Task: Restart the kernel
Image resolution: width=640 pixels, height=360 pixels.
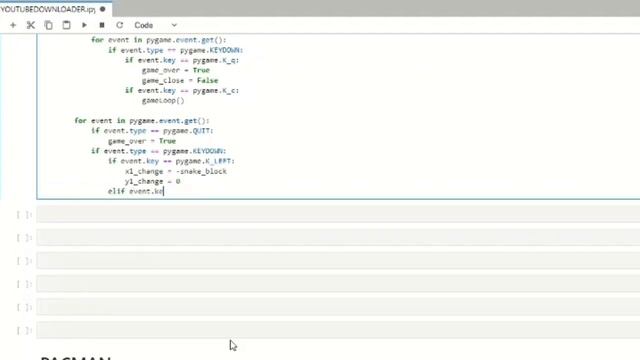Action: tap(120, 25)
